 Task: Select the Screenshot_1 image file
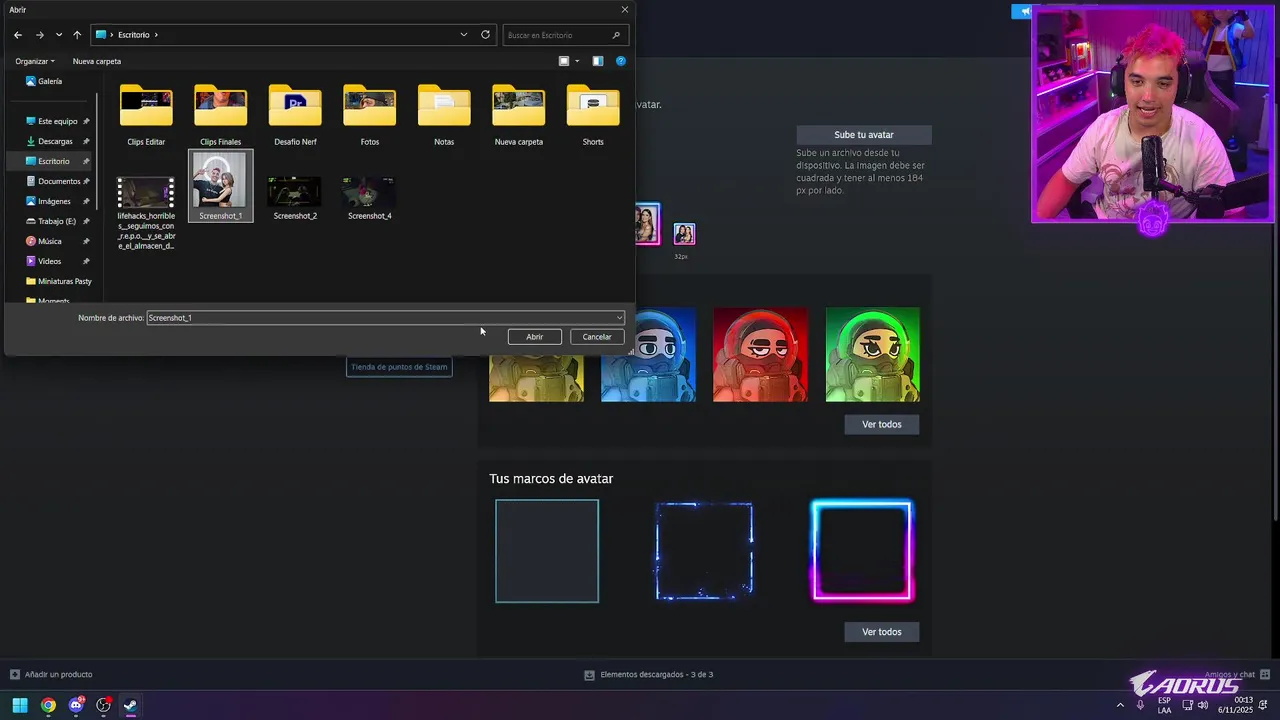tap(220, 187)
